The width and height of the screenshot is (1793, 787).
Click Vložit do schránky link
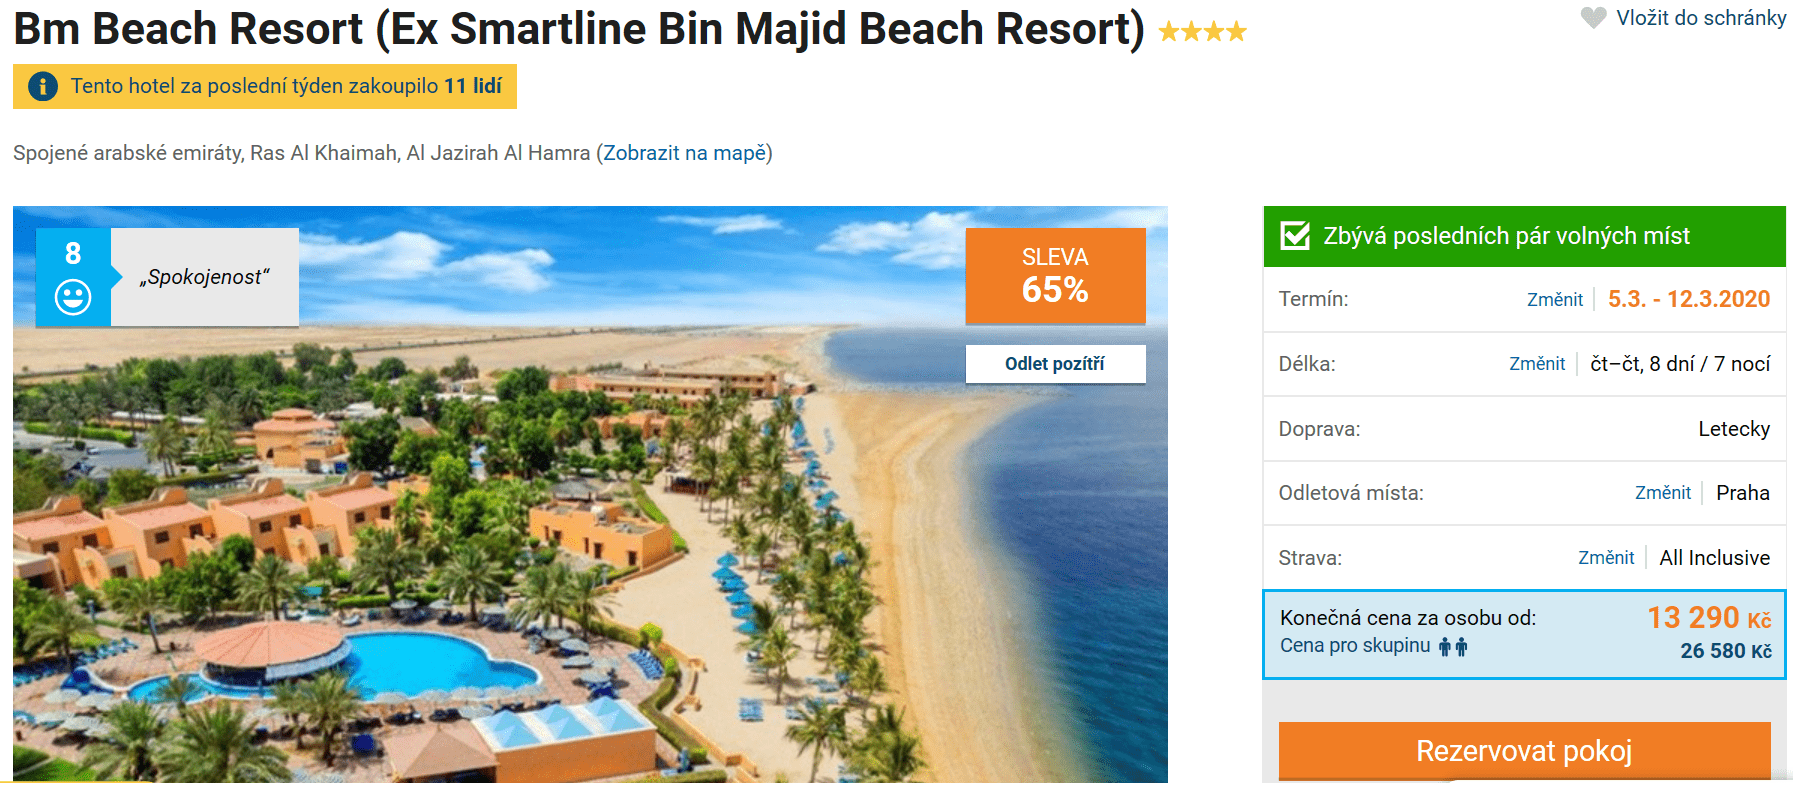pos(1701,18)
